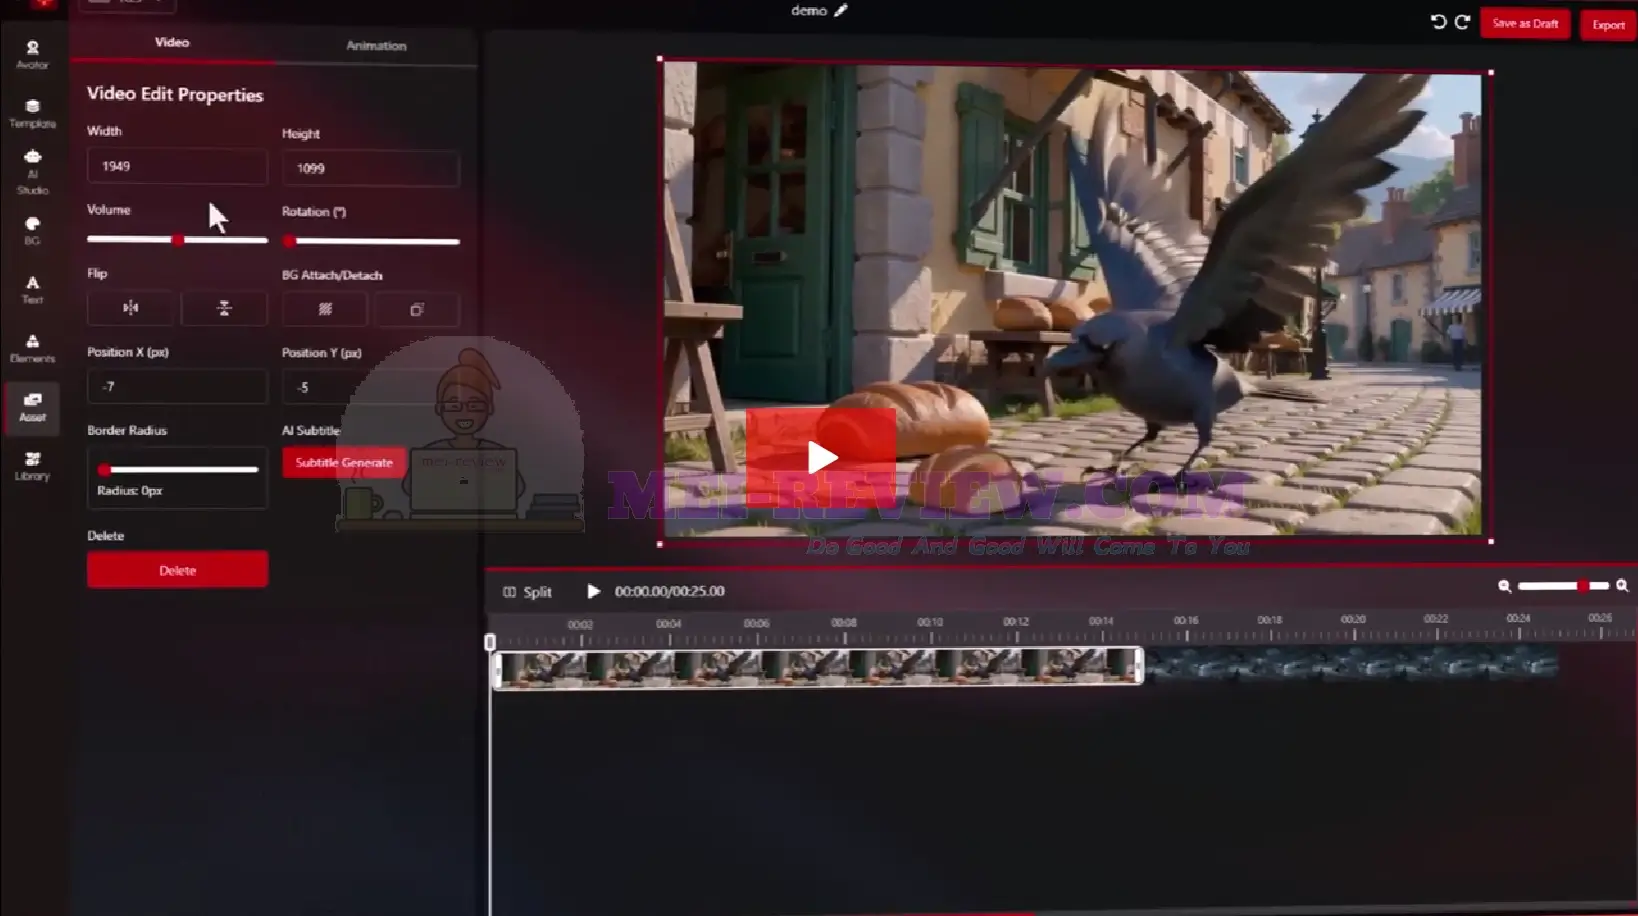1638x916 pixels.
Task: Click the Width input field
Action: point(177,166)
